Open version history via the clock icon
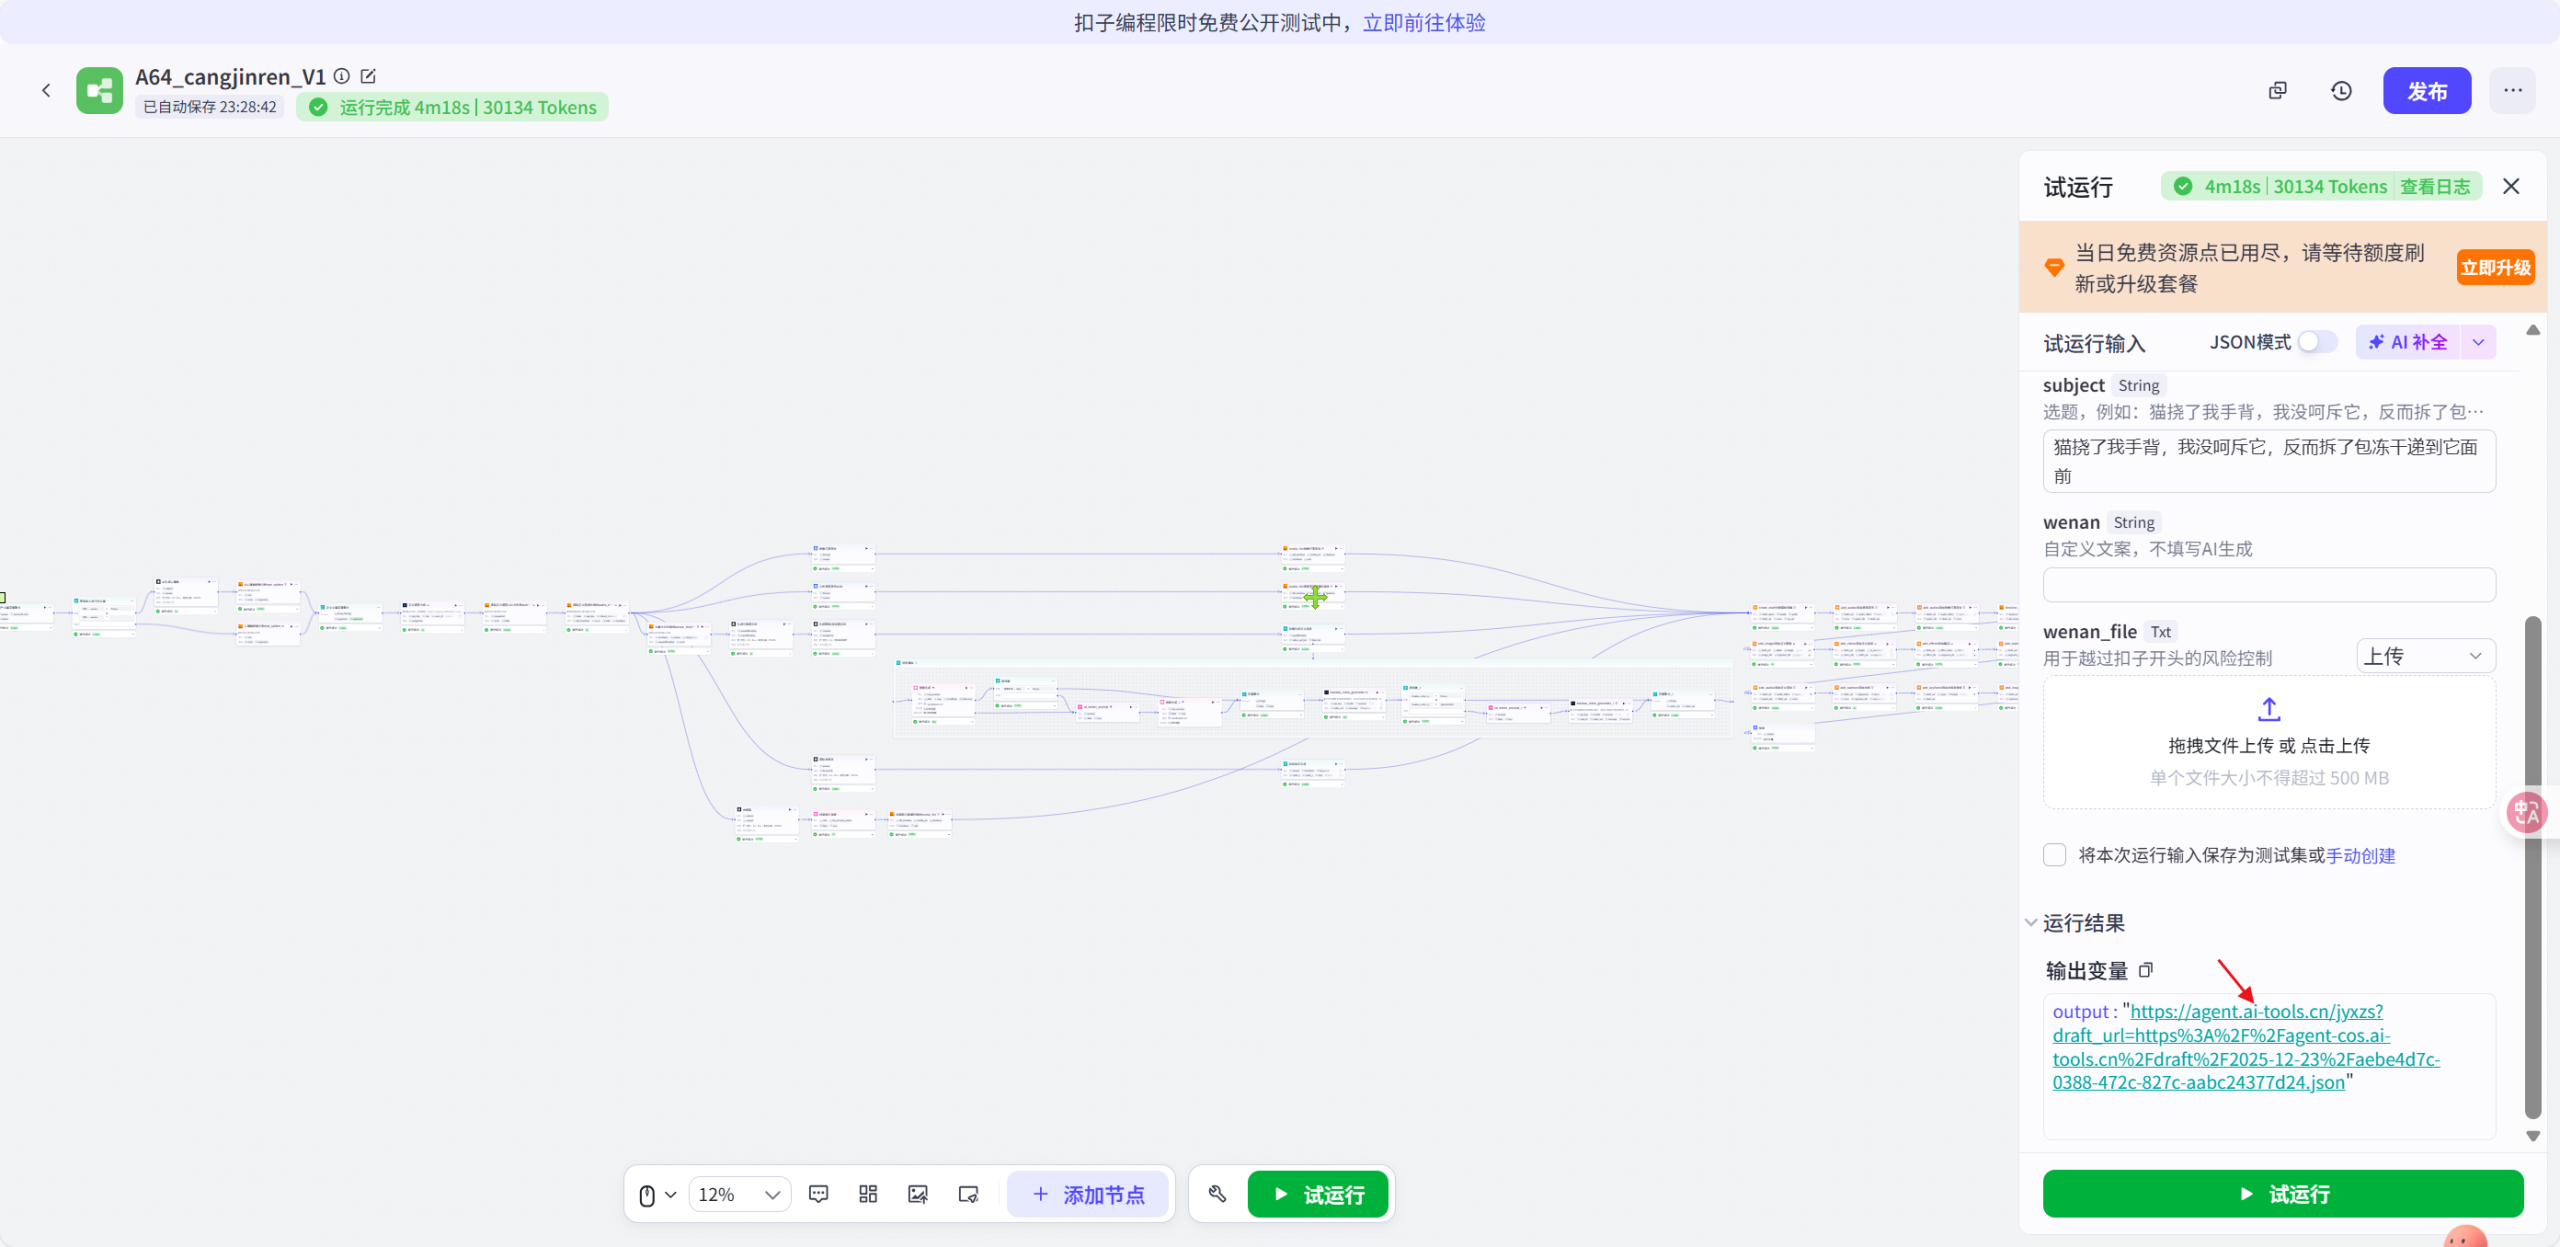Viewport: 2560px width, 1247px height. (x=2341, y=90)
